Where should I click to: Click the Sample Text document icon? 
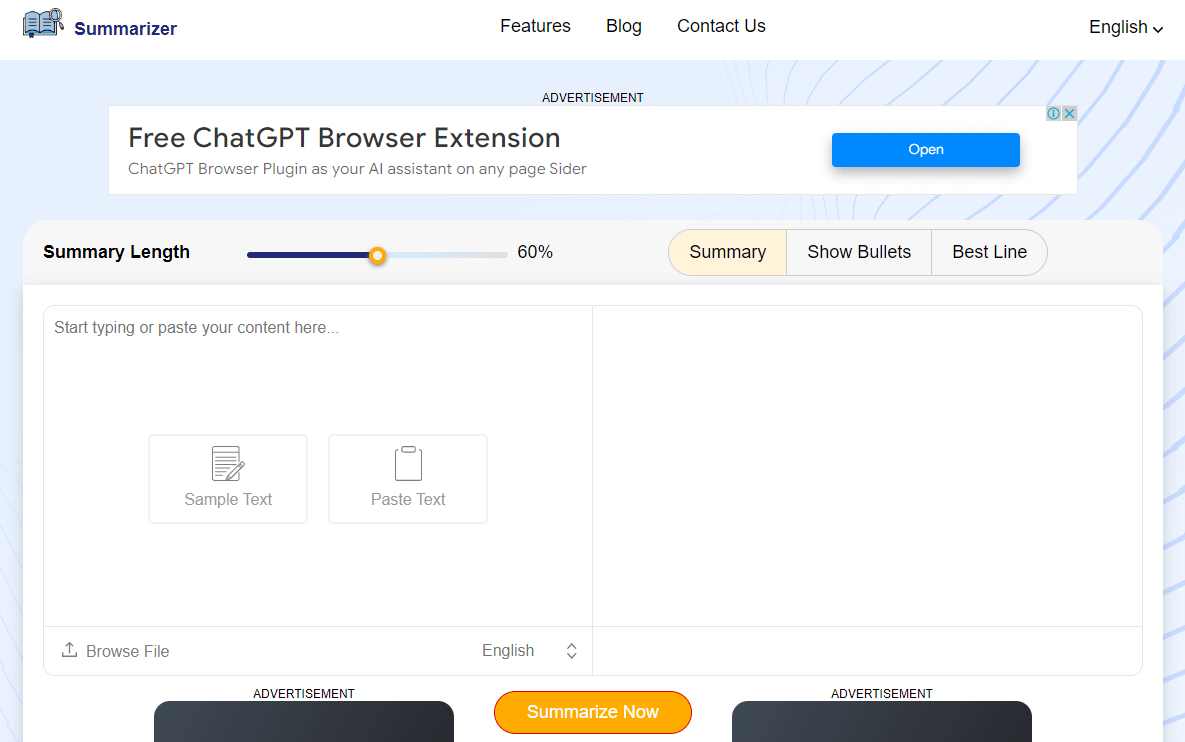pyautogui.click(x=228, y=463)
